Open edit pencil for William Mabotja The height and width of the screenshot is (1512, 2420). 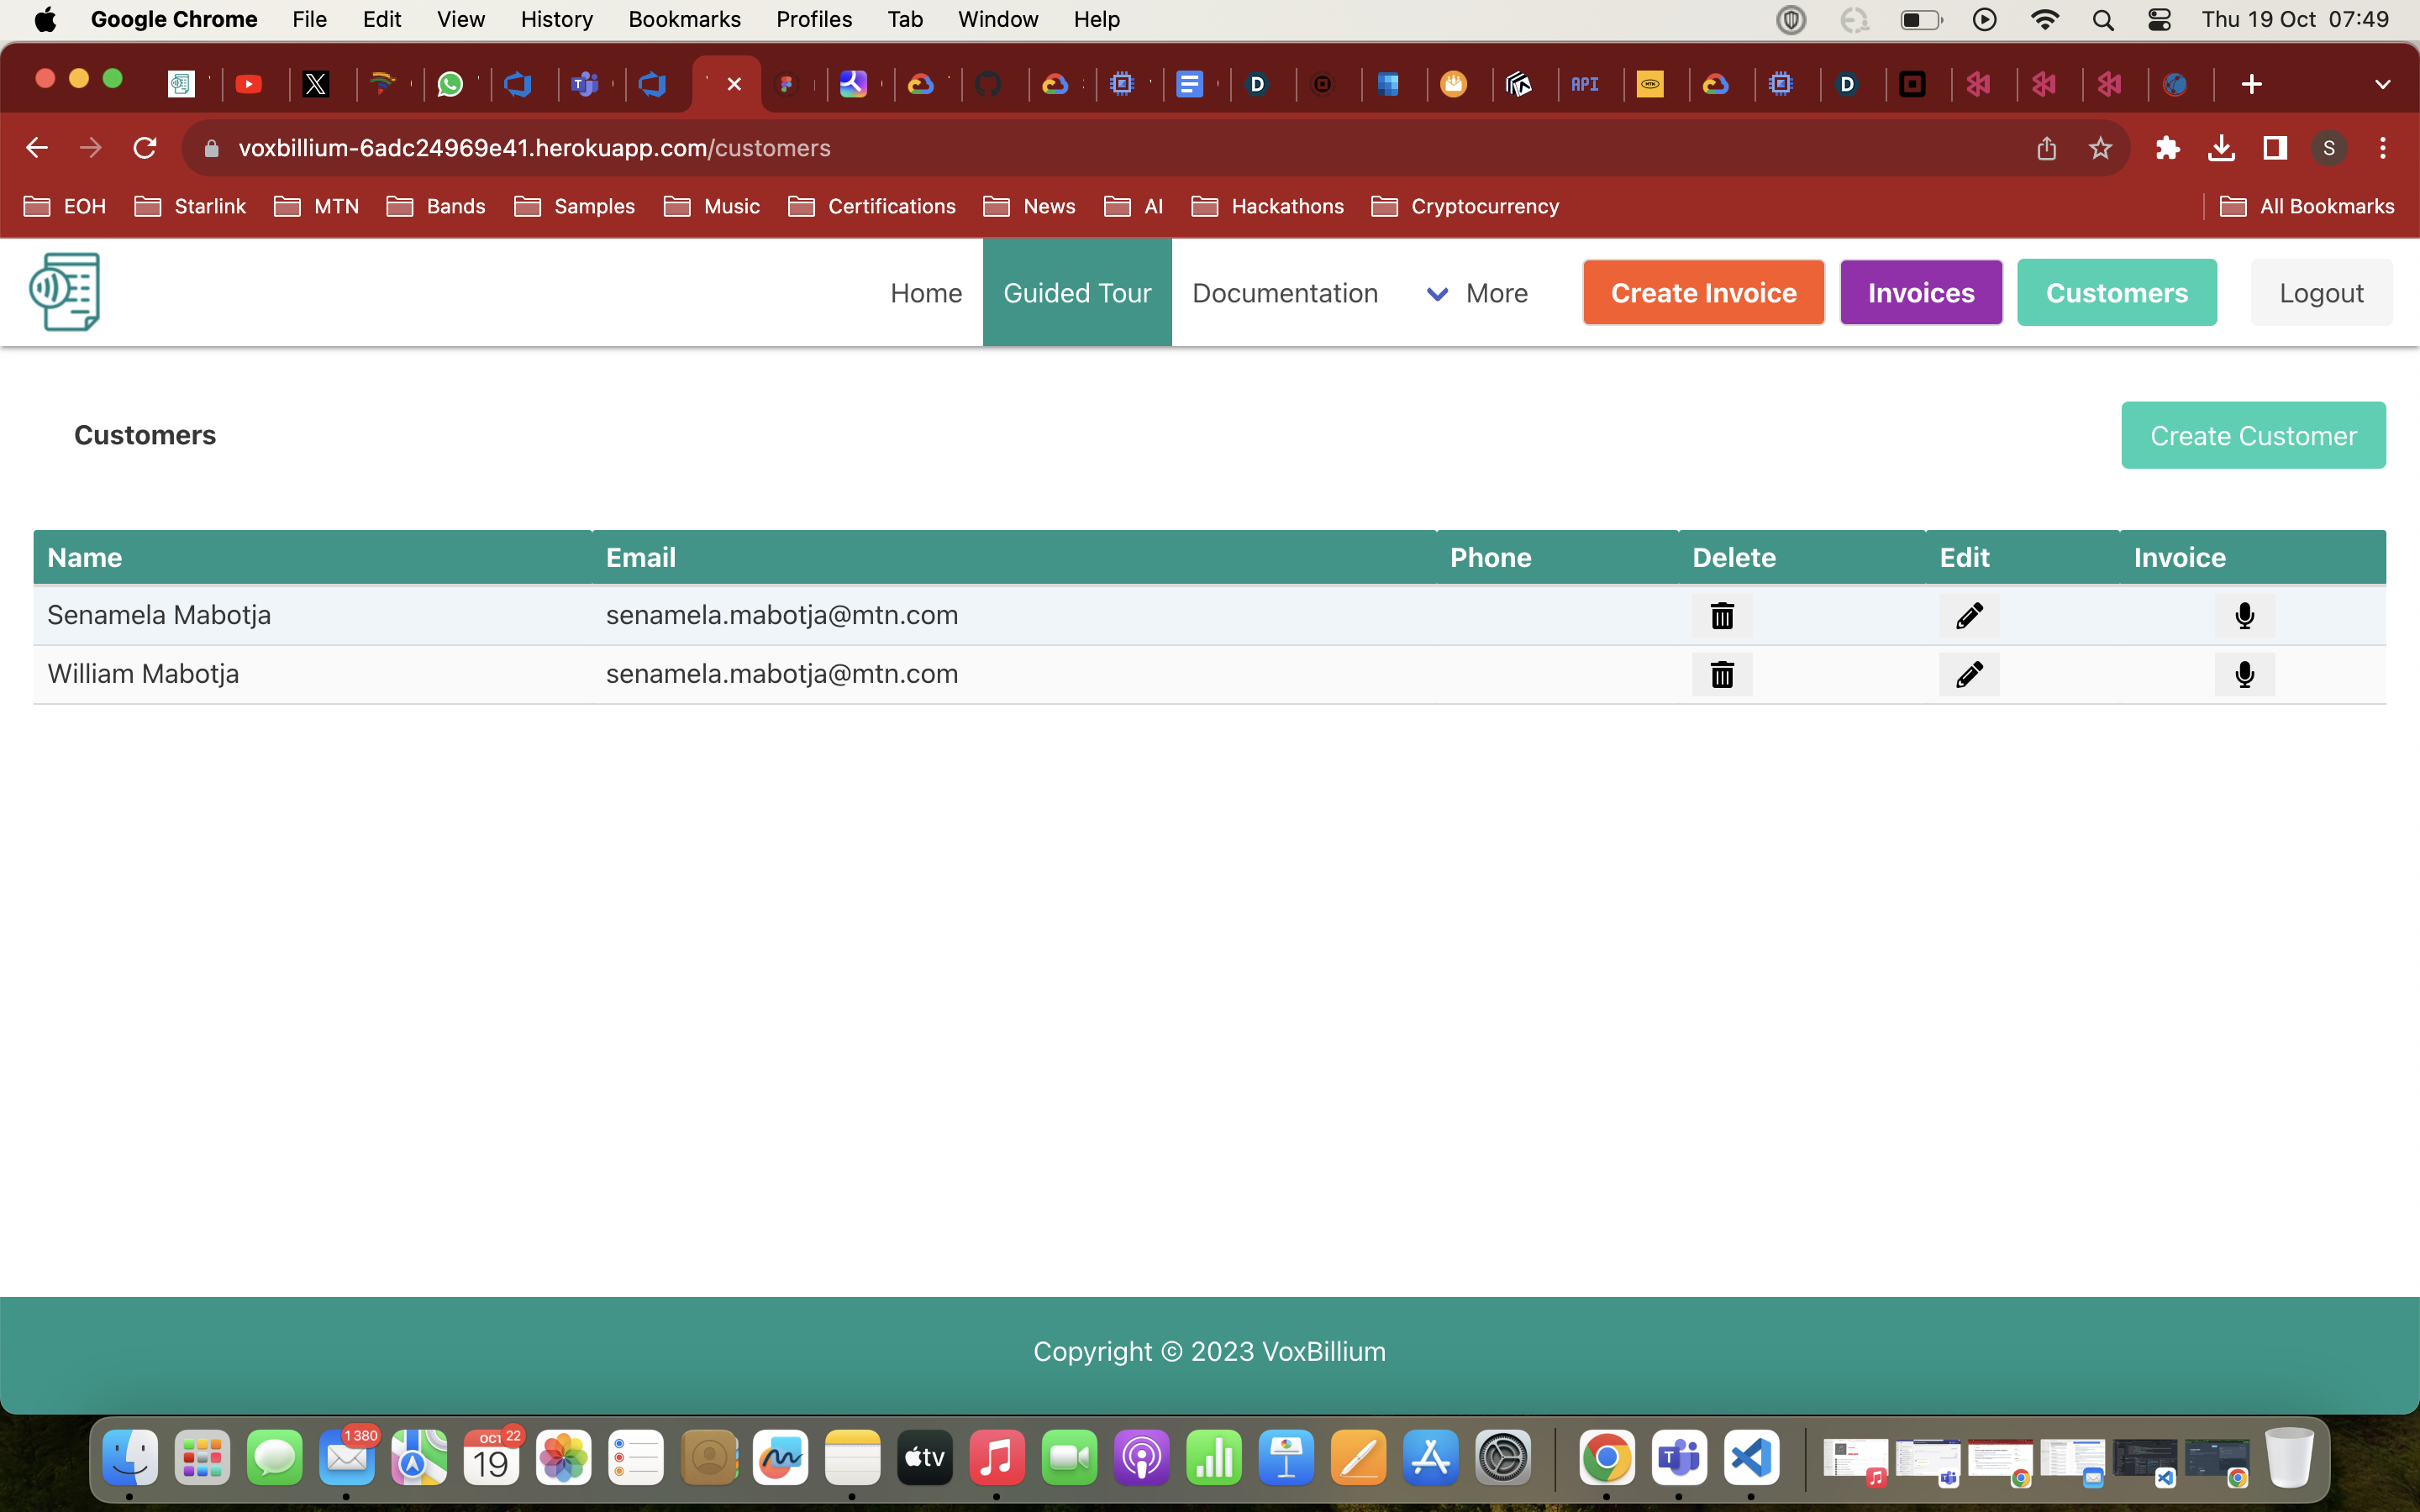point(1968,674)
